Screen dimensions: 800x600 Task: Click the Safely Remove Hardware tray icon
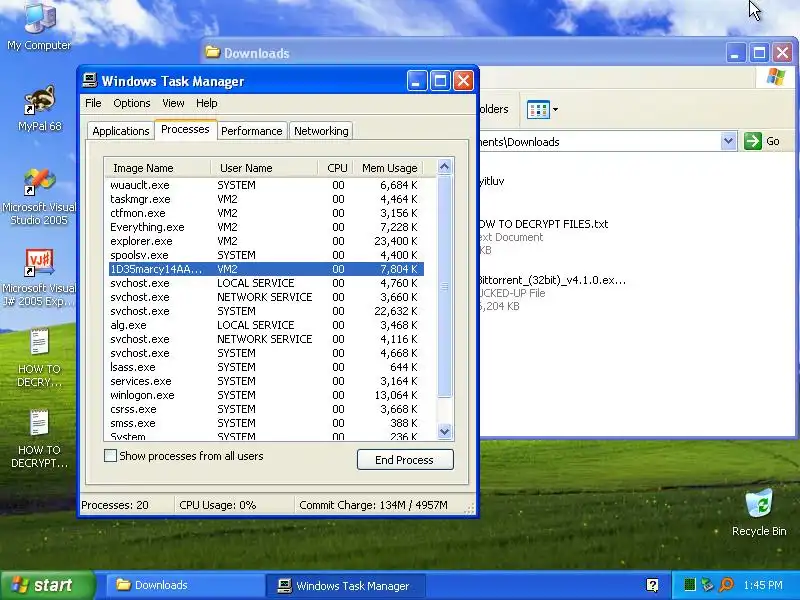(x=707, y=585)
